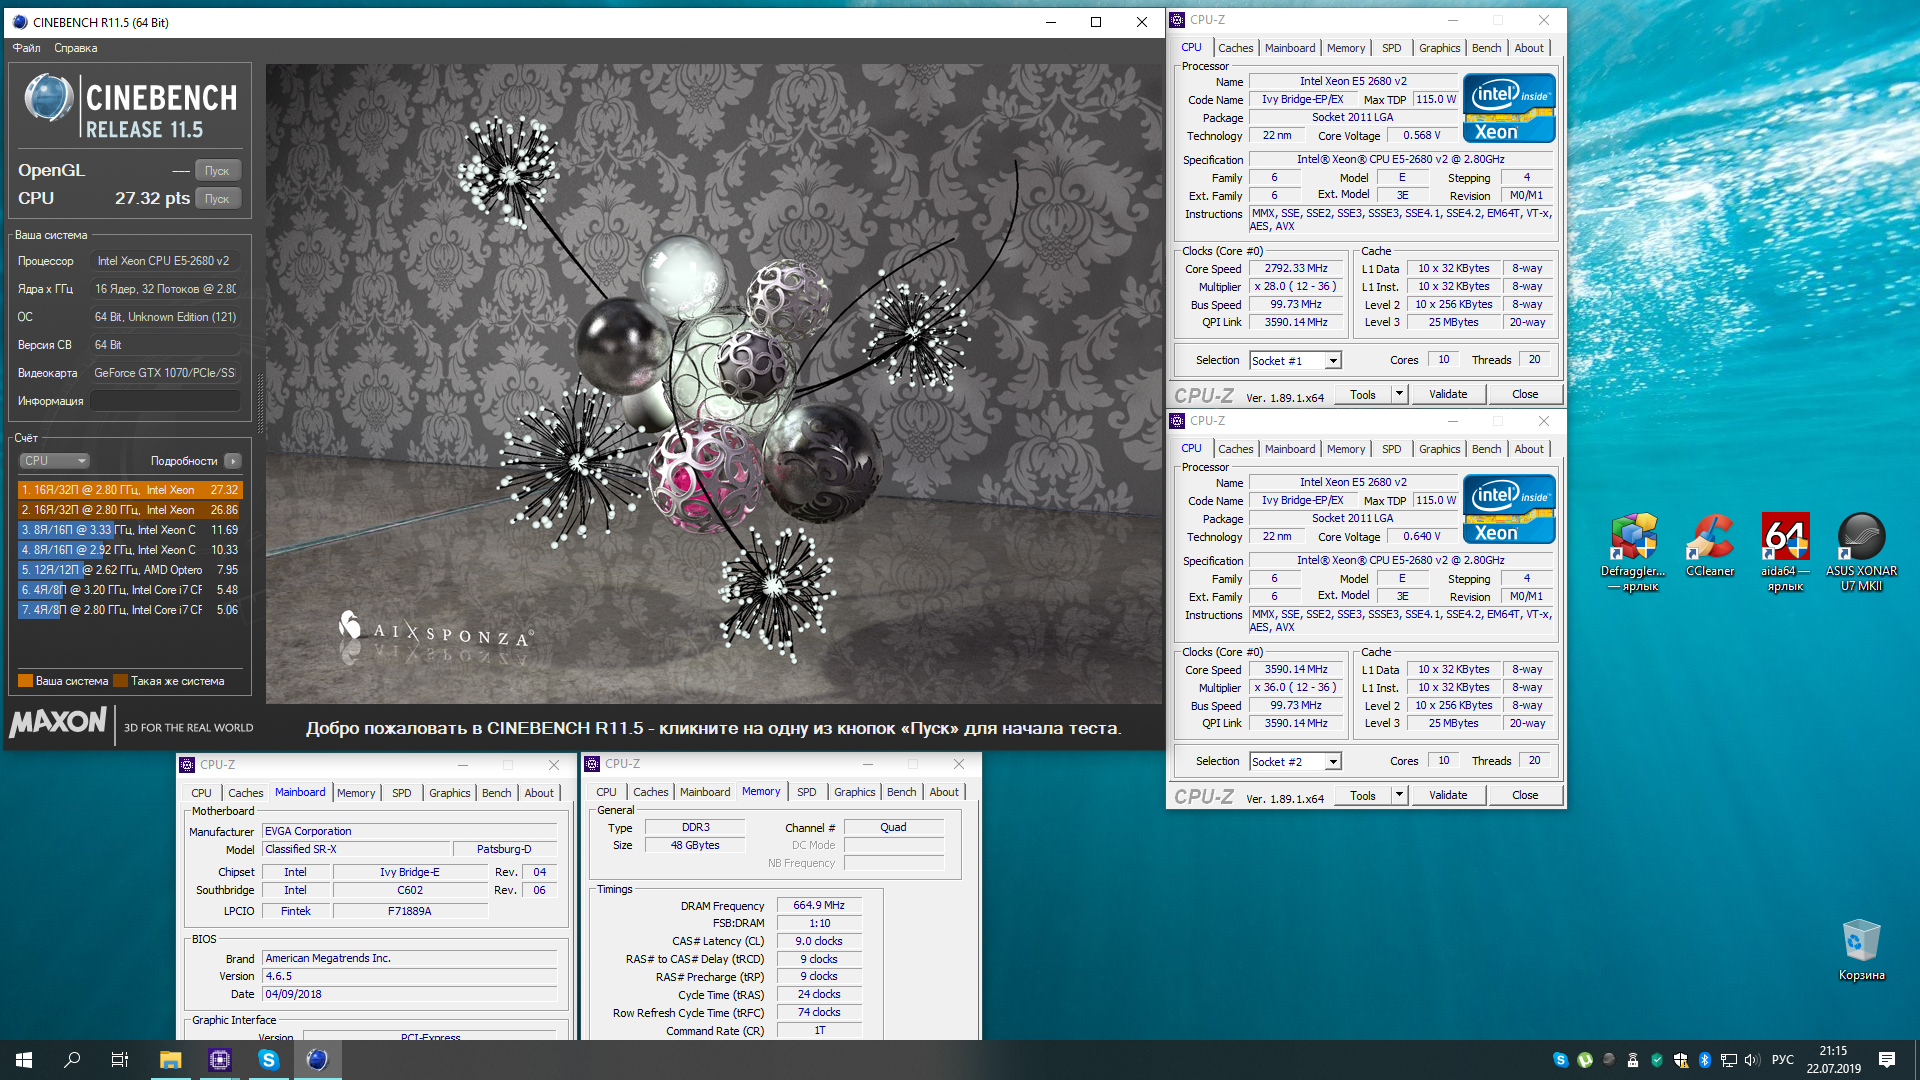Click the EVGA Corporation manufacturer value

(x=409, y=831)
